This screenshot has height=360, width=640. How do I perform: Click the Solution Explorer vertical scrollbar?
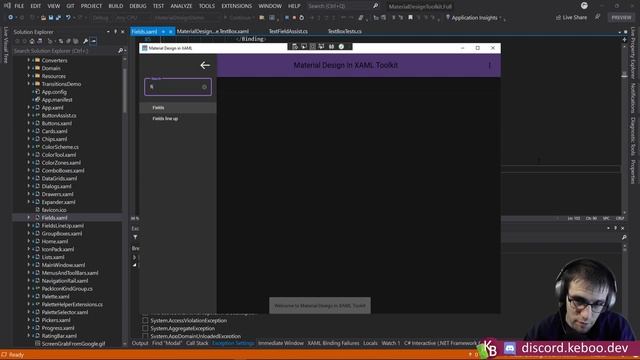point(124,92)
